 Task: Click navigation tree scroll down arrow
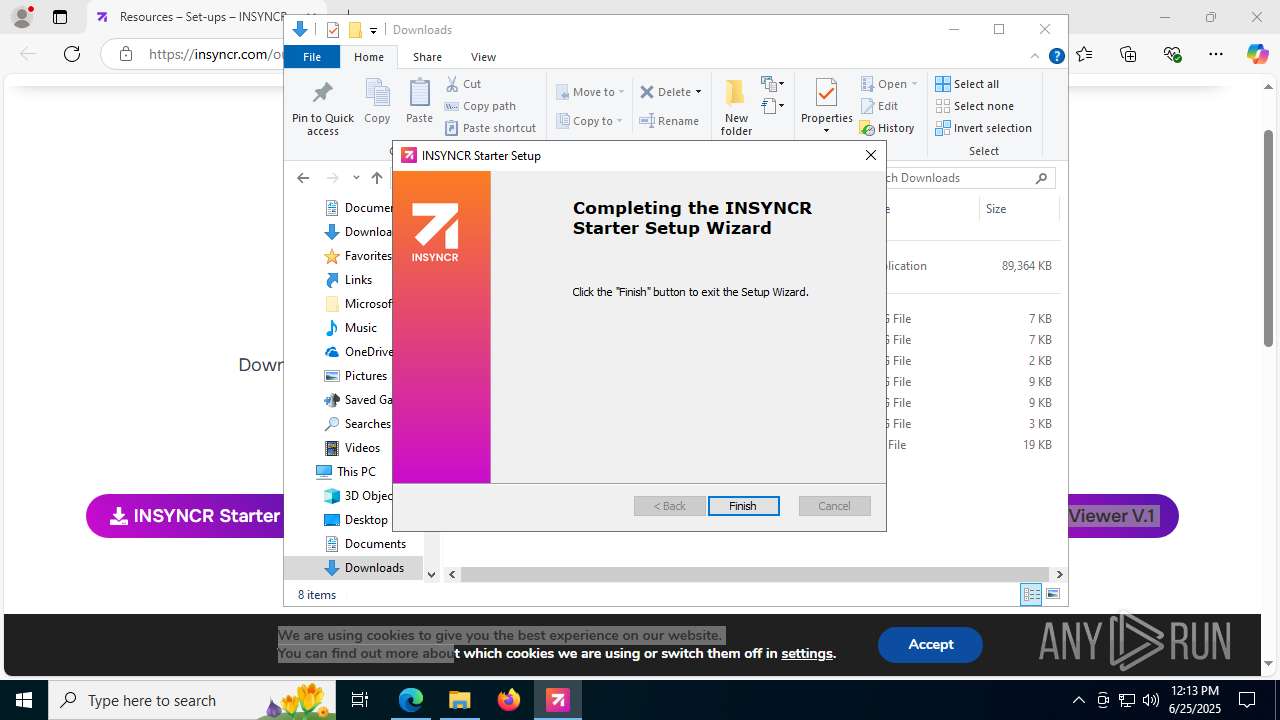(x=431, y=574)
